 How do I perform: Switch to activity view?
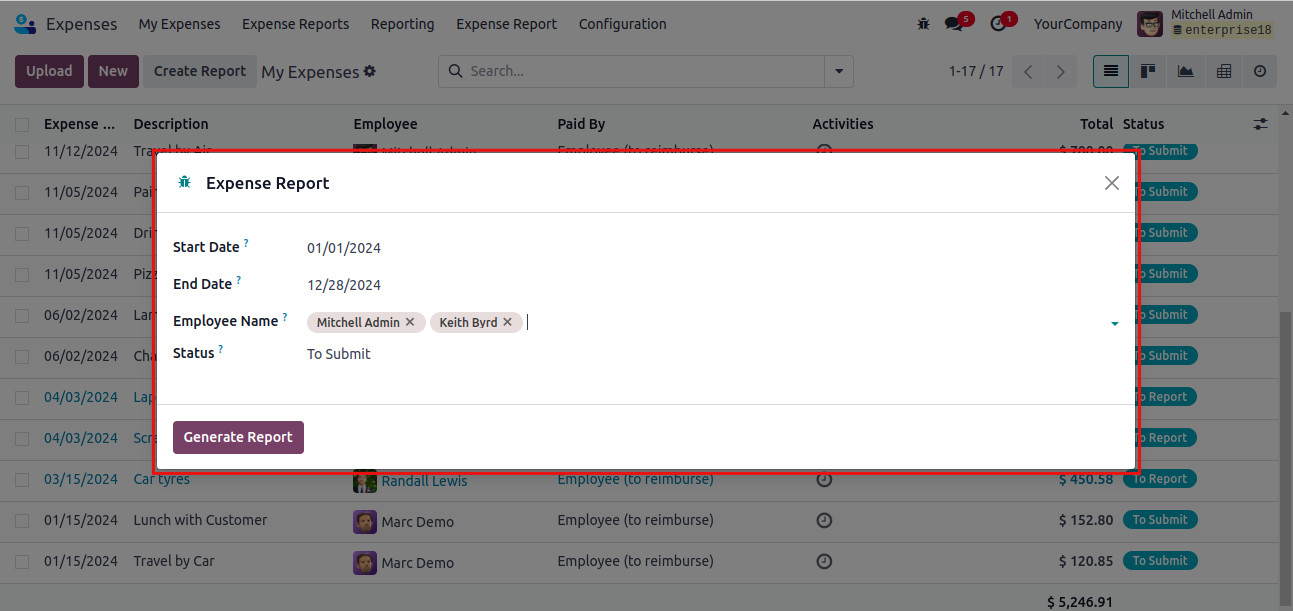[1260, 71]
